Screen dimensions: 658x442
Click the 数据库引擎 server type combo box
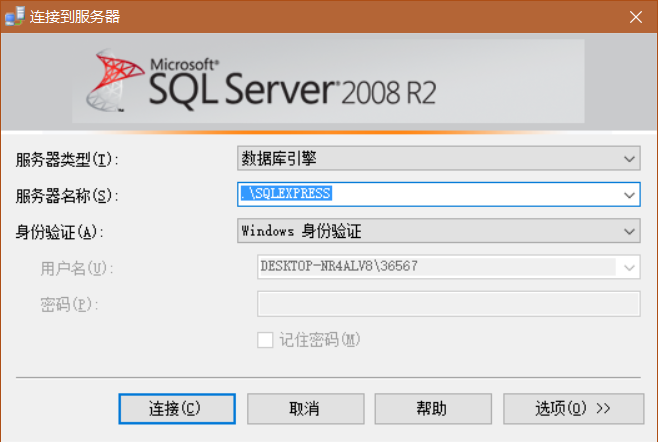(x=439, y=158)
